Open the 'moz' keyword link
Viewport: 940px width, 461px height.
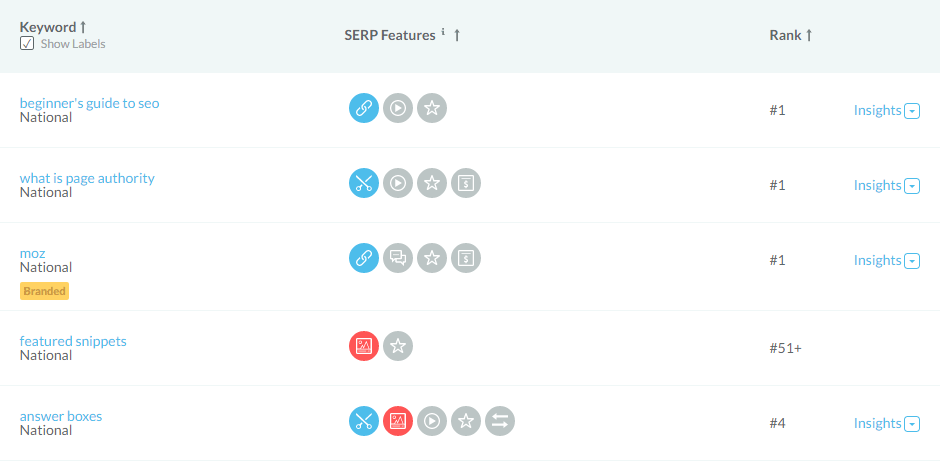coord(33,253)
